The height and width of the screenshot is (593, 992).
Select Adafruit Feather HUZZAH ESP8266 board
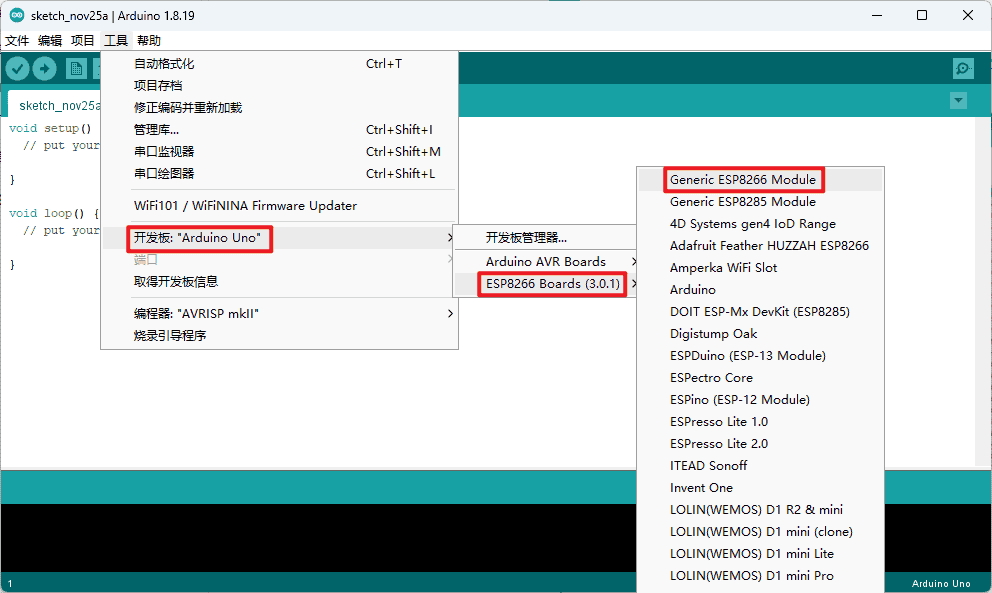(760, 246)
